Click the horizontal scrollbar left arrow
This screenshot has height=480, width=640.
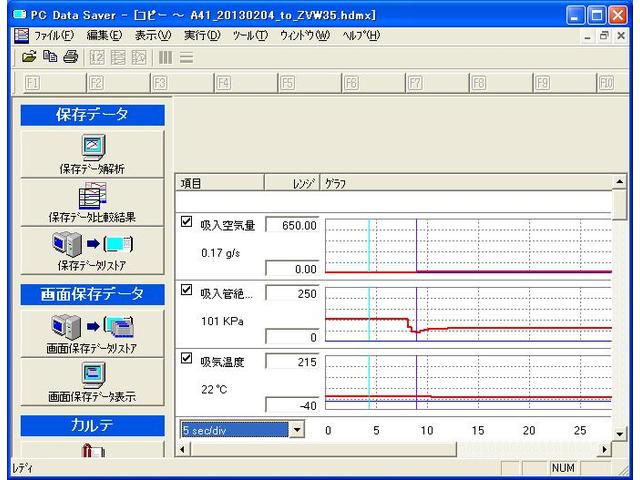182,449
